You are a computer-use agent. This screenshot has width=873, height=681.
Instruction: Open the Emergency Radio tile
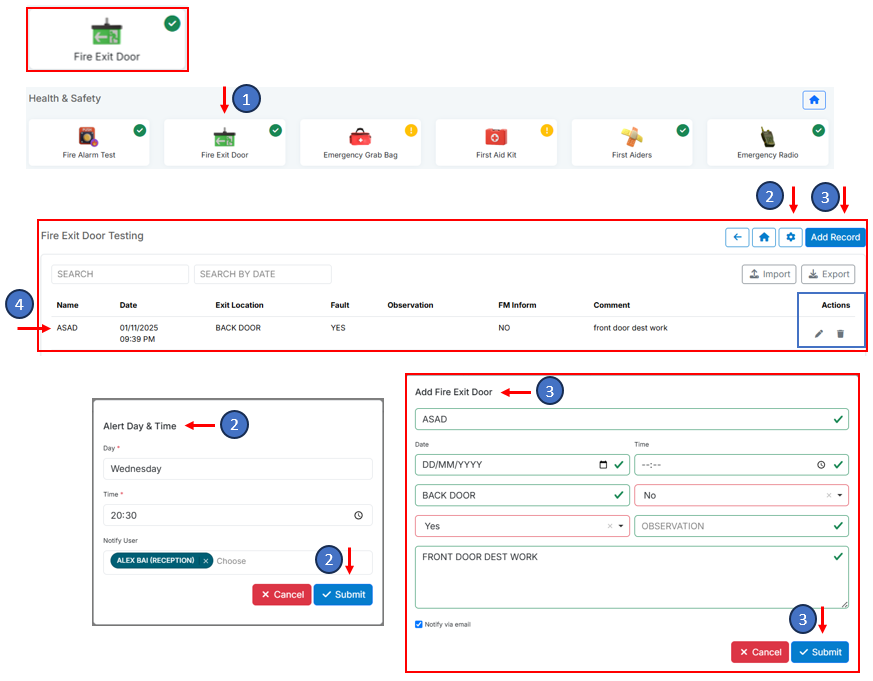coord(767,142)
